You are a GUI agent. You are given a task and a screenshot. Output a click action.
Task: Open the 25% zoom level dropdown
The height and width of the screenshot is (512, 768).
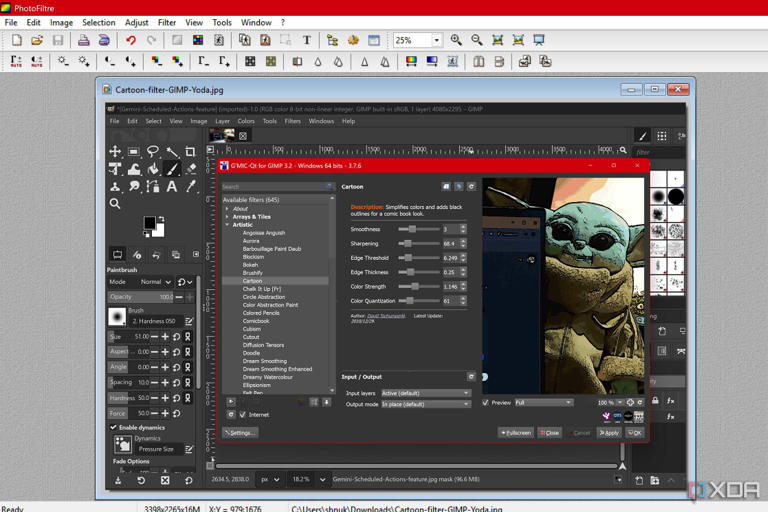pos(436,40)
